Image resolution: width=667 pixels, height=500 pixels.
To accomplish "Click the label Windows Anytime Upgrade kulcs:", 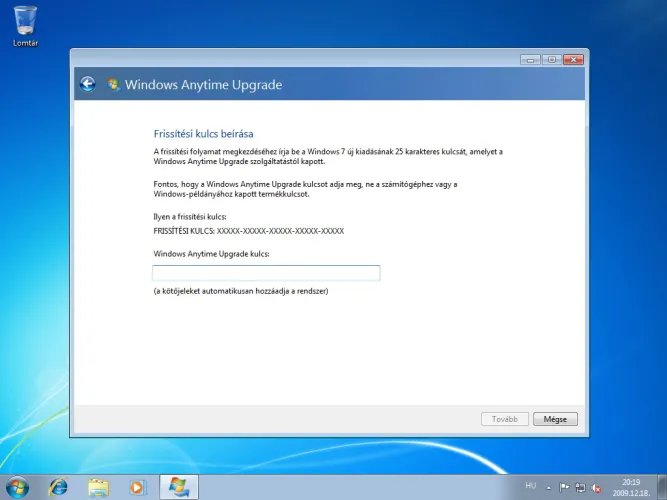I will point(211,254).
